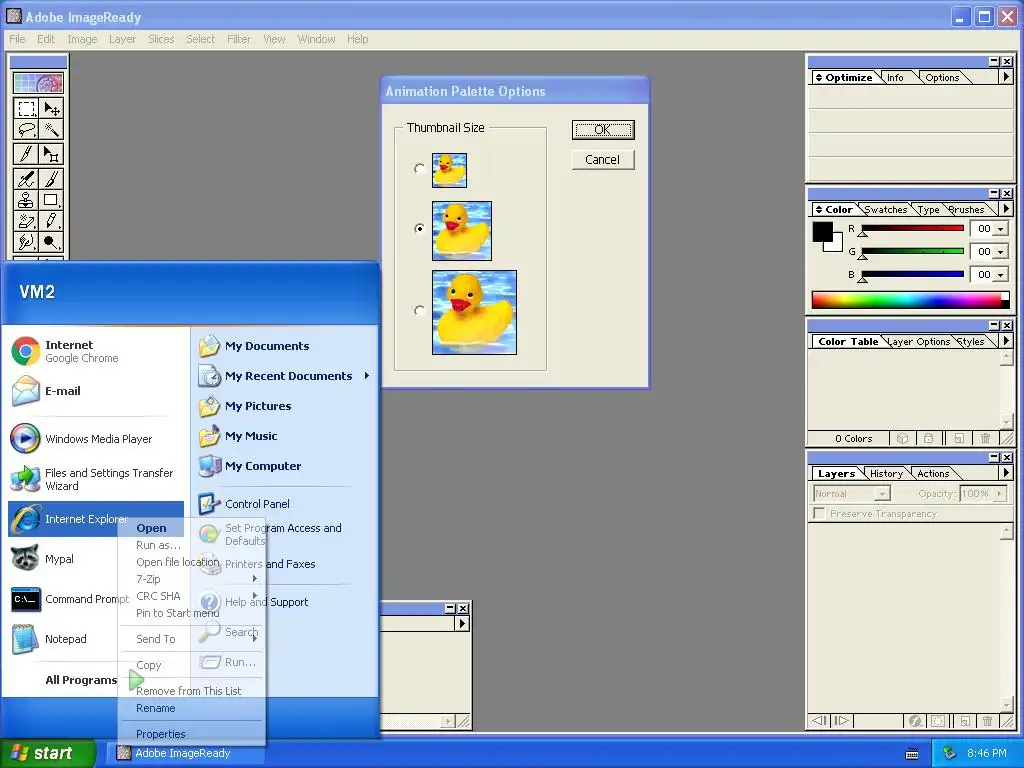Select the Slice Select tool
Viewport: 1024px width, 768px height.
tap(52, 153)
